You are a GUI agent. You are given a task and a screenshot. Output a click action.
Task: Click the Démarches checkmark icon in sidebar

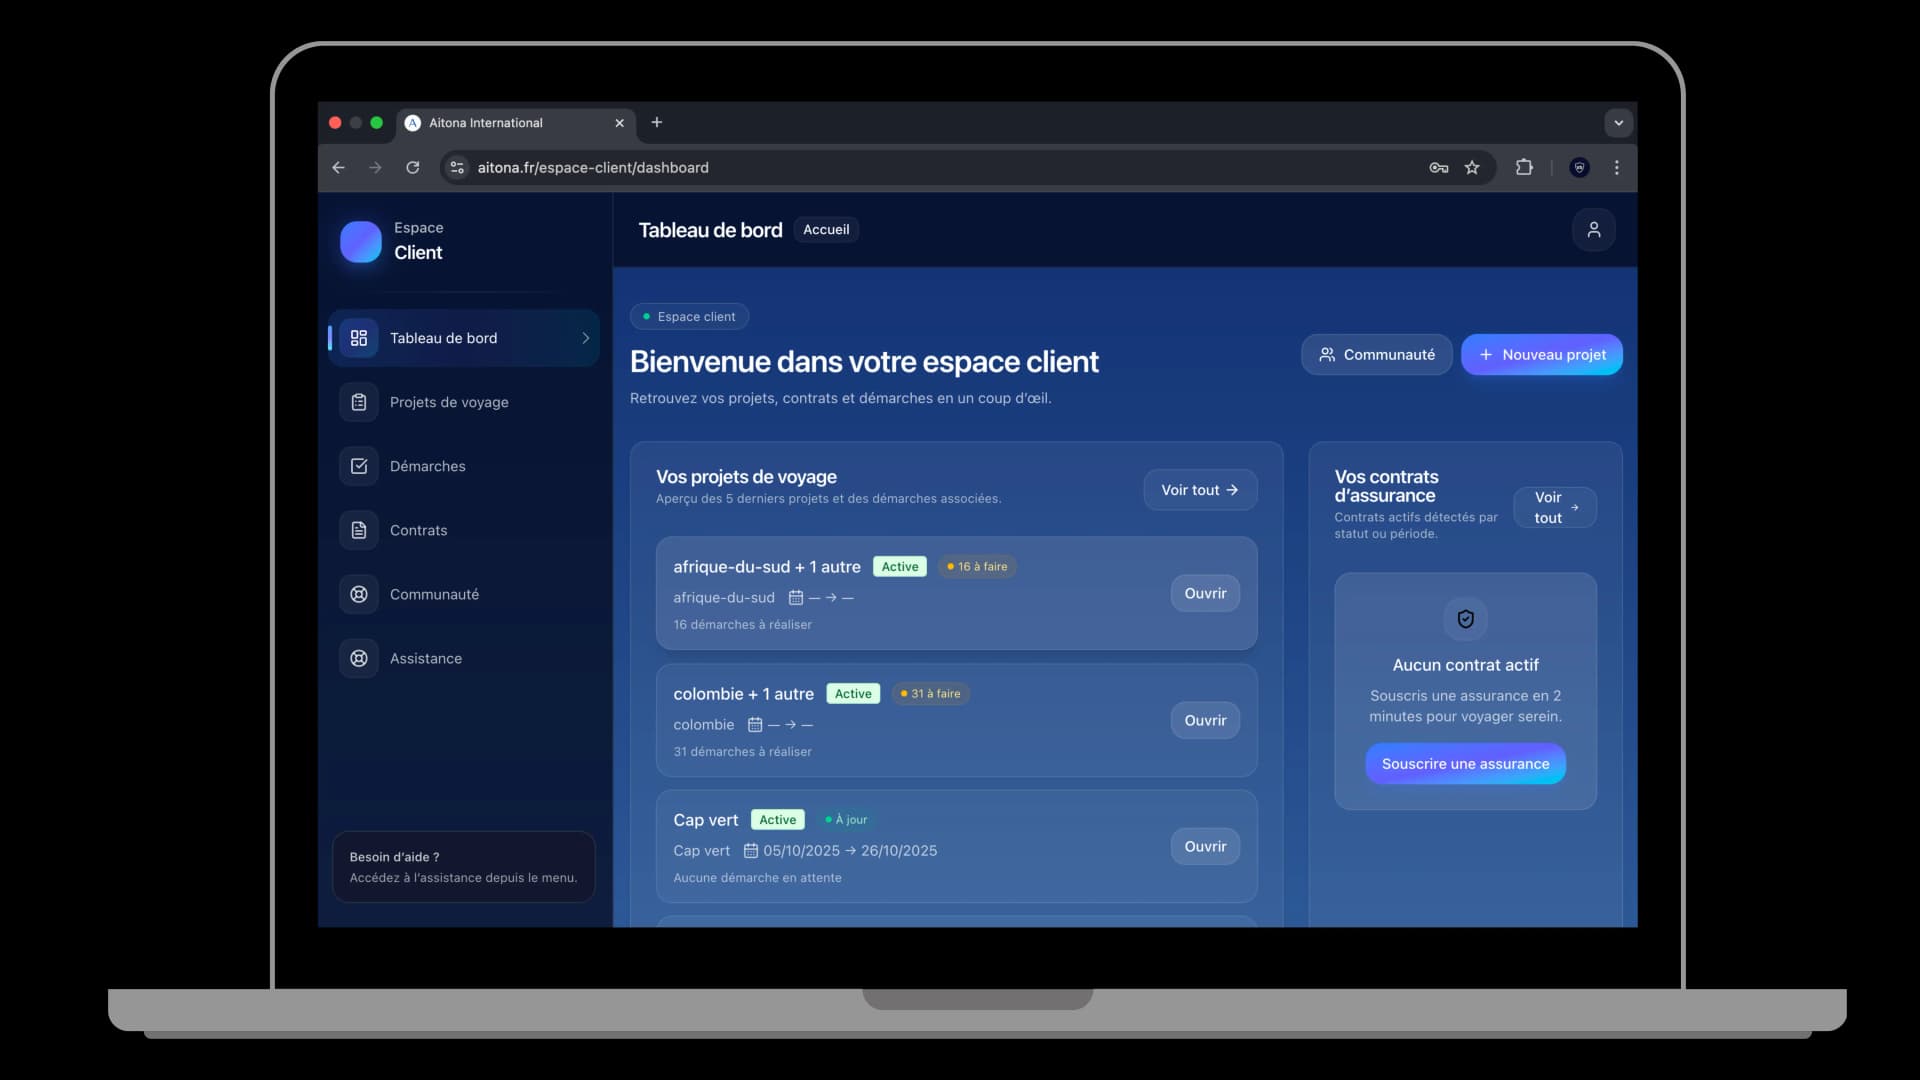[359, 466]
